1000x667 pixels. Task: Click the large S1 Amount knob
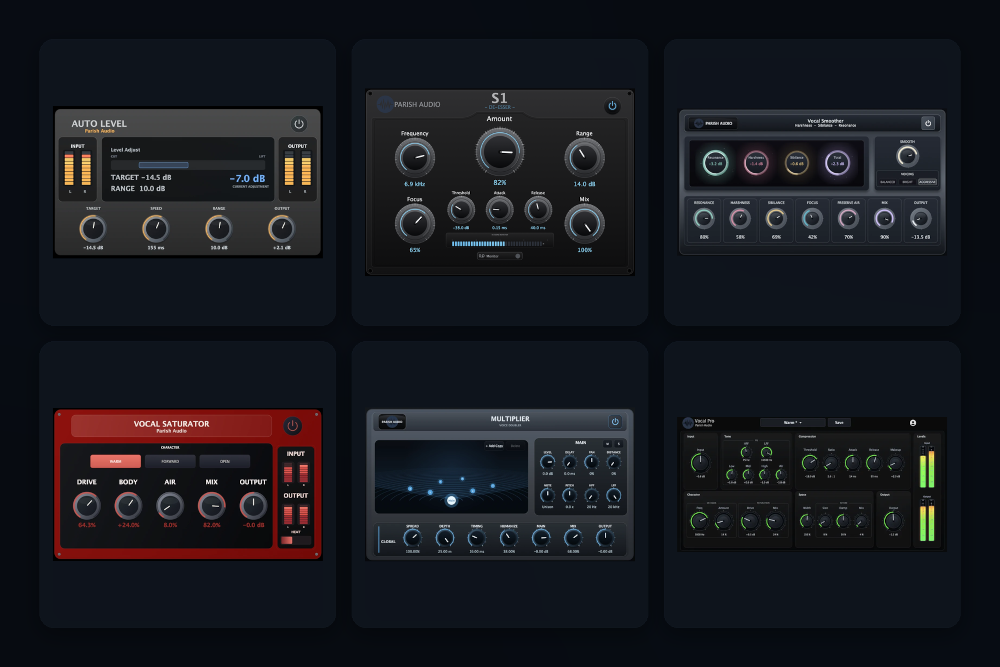[x=499, y=152]
